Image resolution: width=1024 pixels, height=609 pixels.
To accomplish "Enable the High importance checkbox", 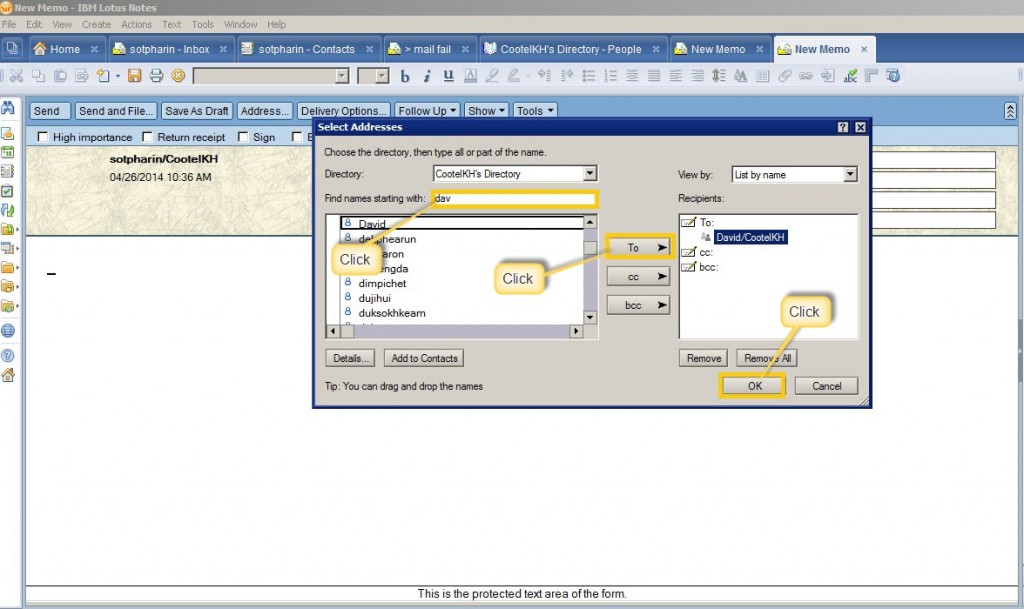I will [x=43, y=137].
